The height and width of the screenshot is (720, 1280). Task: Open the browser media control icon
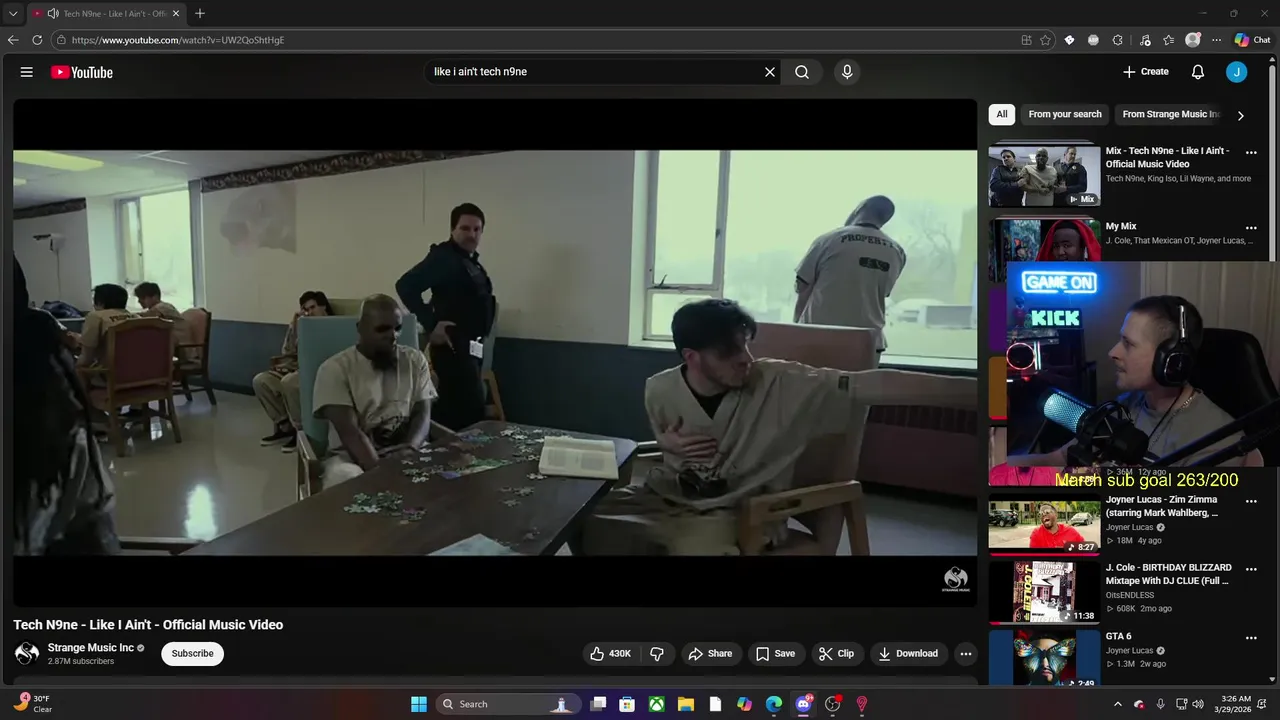(x=1144, y=40)
